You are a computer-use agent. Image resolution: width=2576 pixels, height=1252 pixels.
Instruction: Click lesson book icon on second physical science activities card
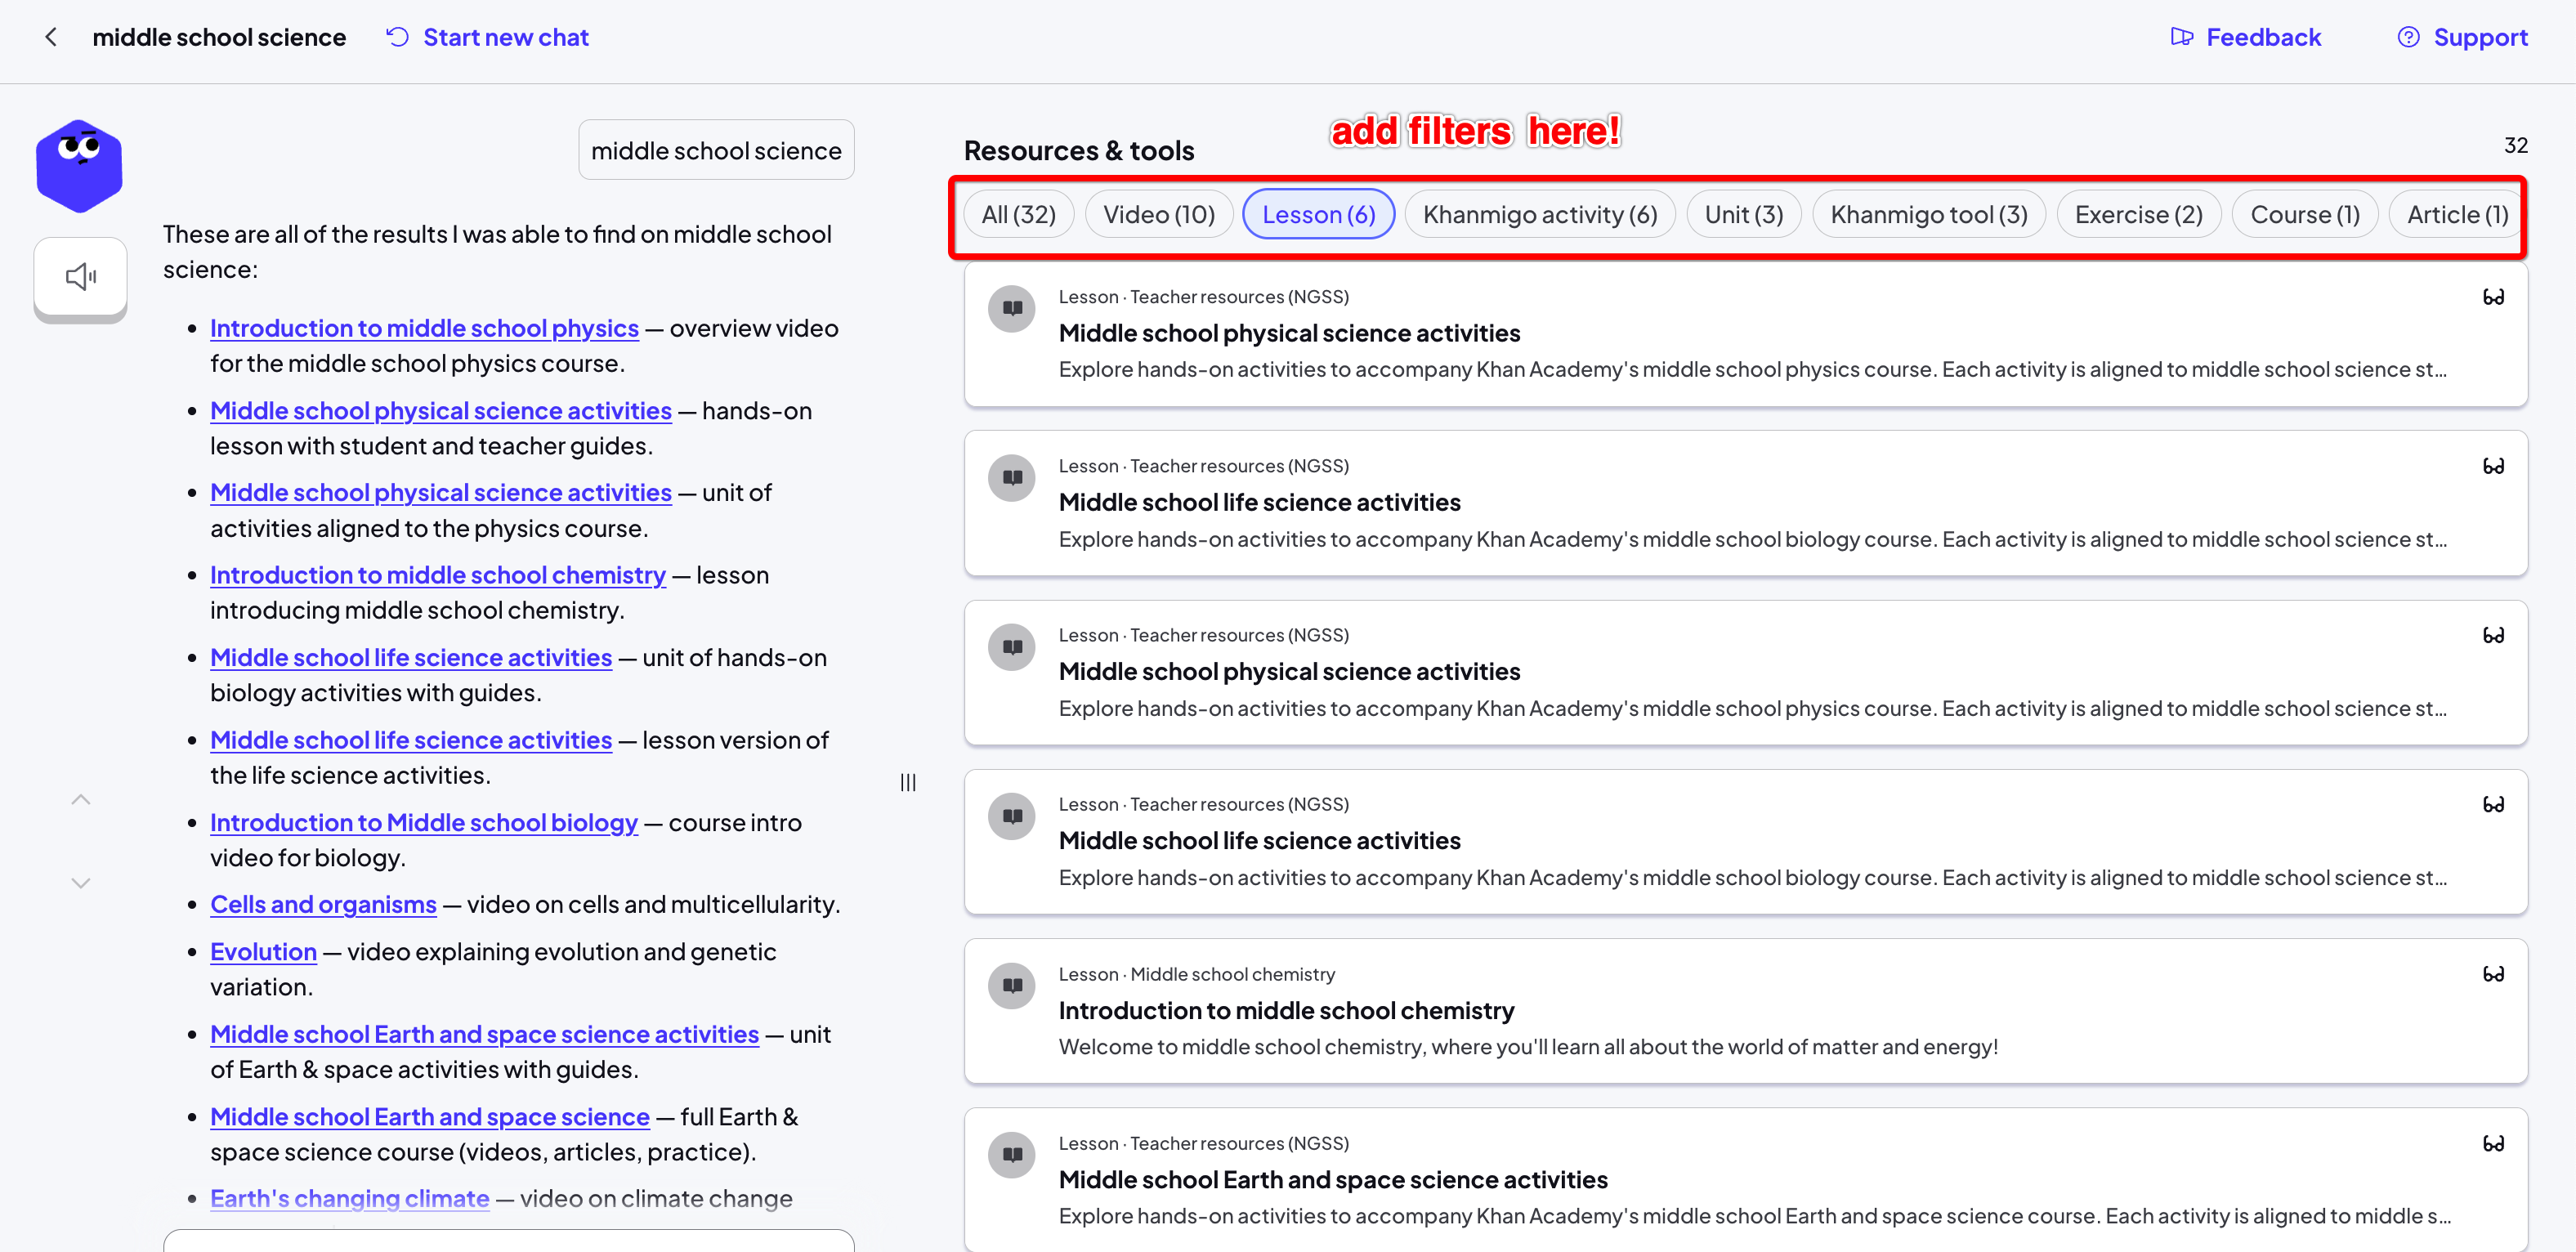click(x=1012, y=647)
